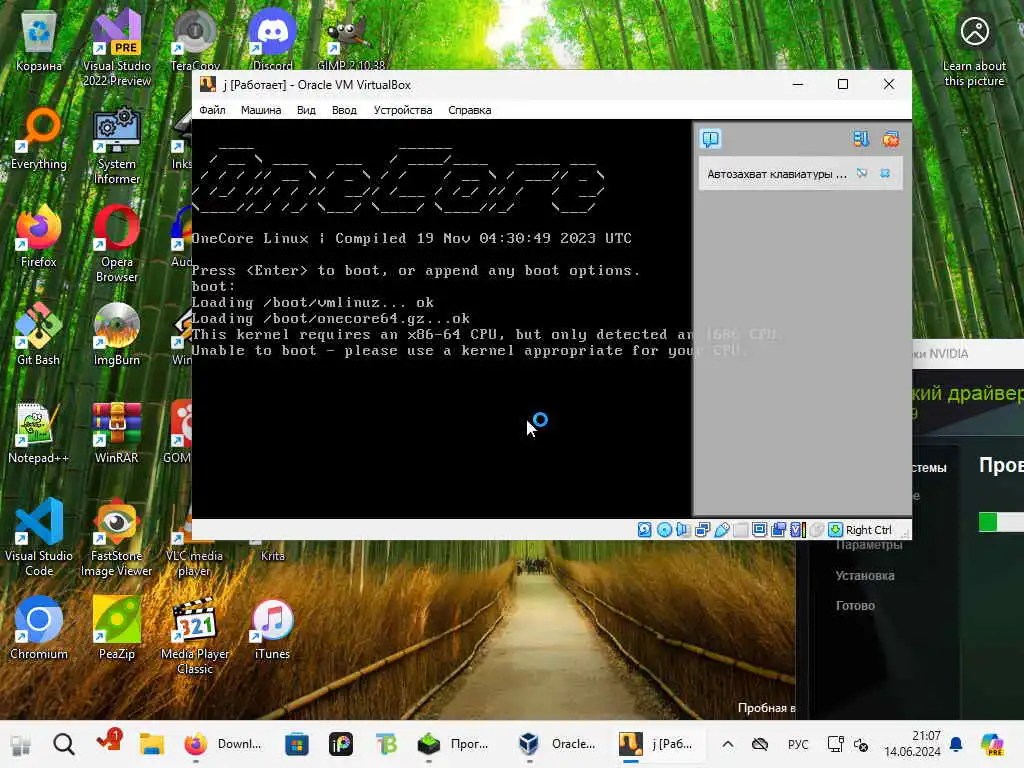Select the PeaZip desktop shortcut

click(x=116, y=628)
